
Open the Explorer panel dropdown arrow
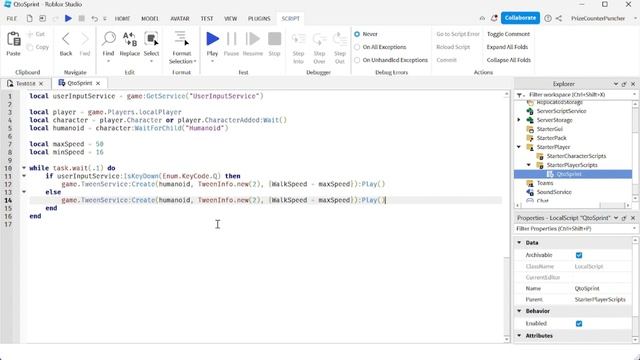616,84
